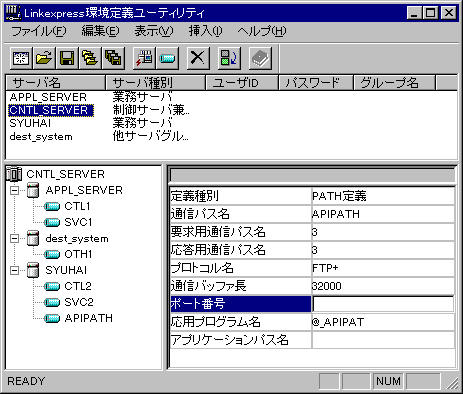The height and width of the screenshot is (394, 463).
Task: Click the insert path toolbar icon
Action: click(x=167, y=58)
